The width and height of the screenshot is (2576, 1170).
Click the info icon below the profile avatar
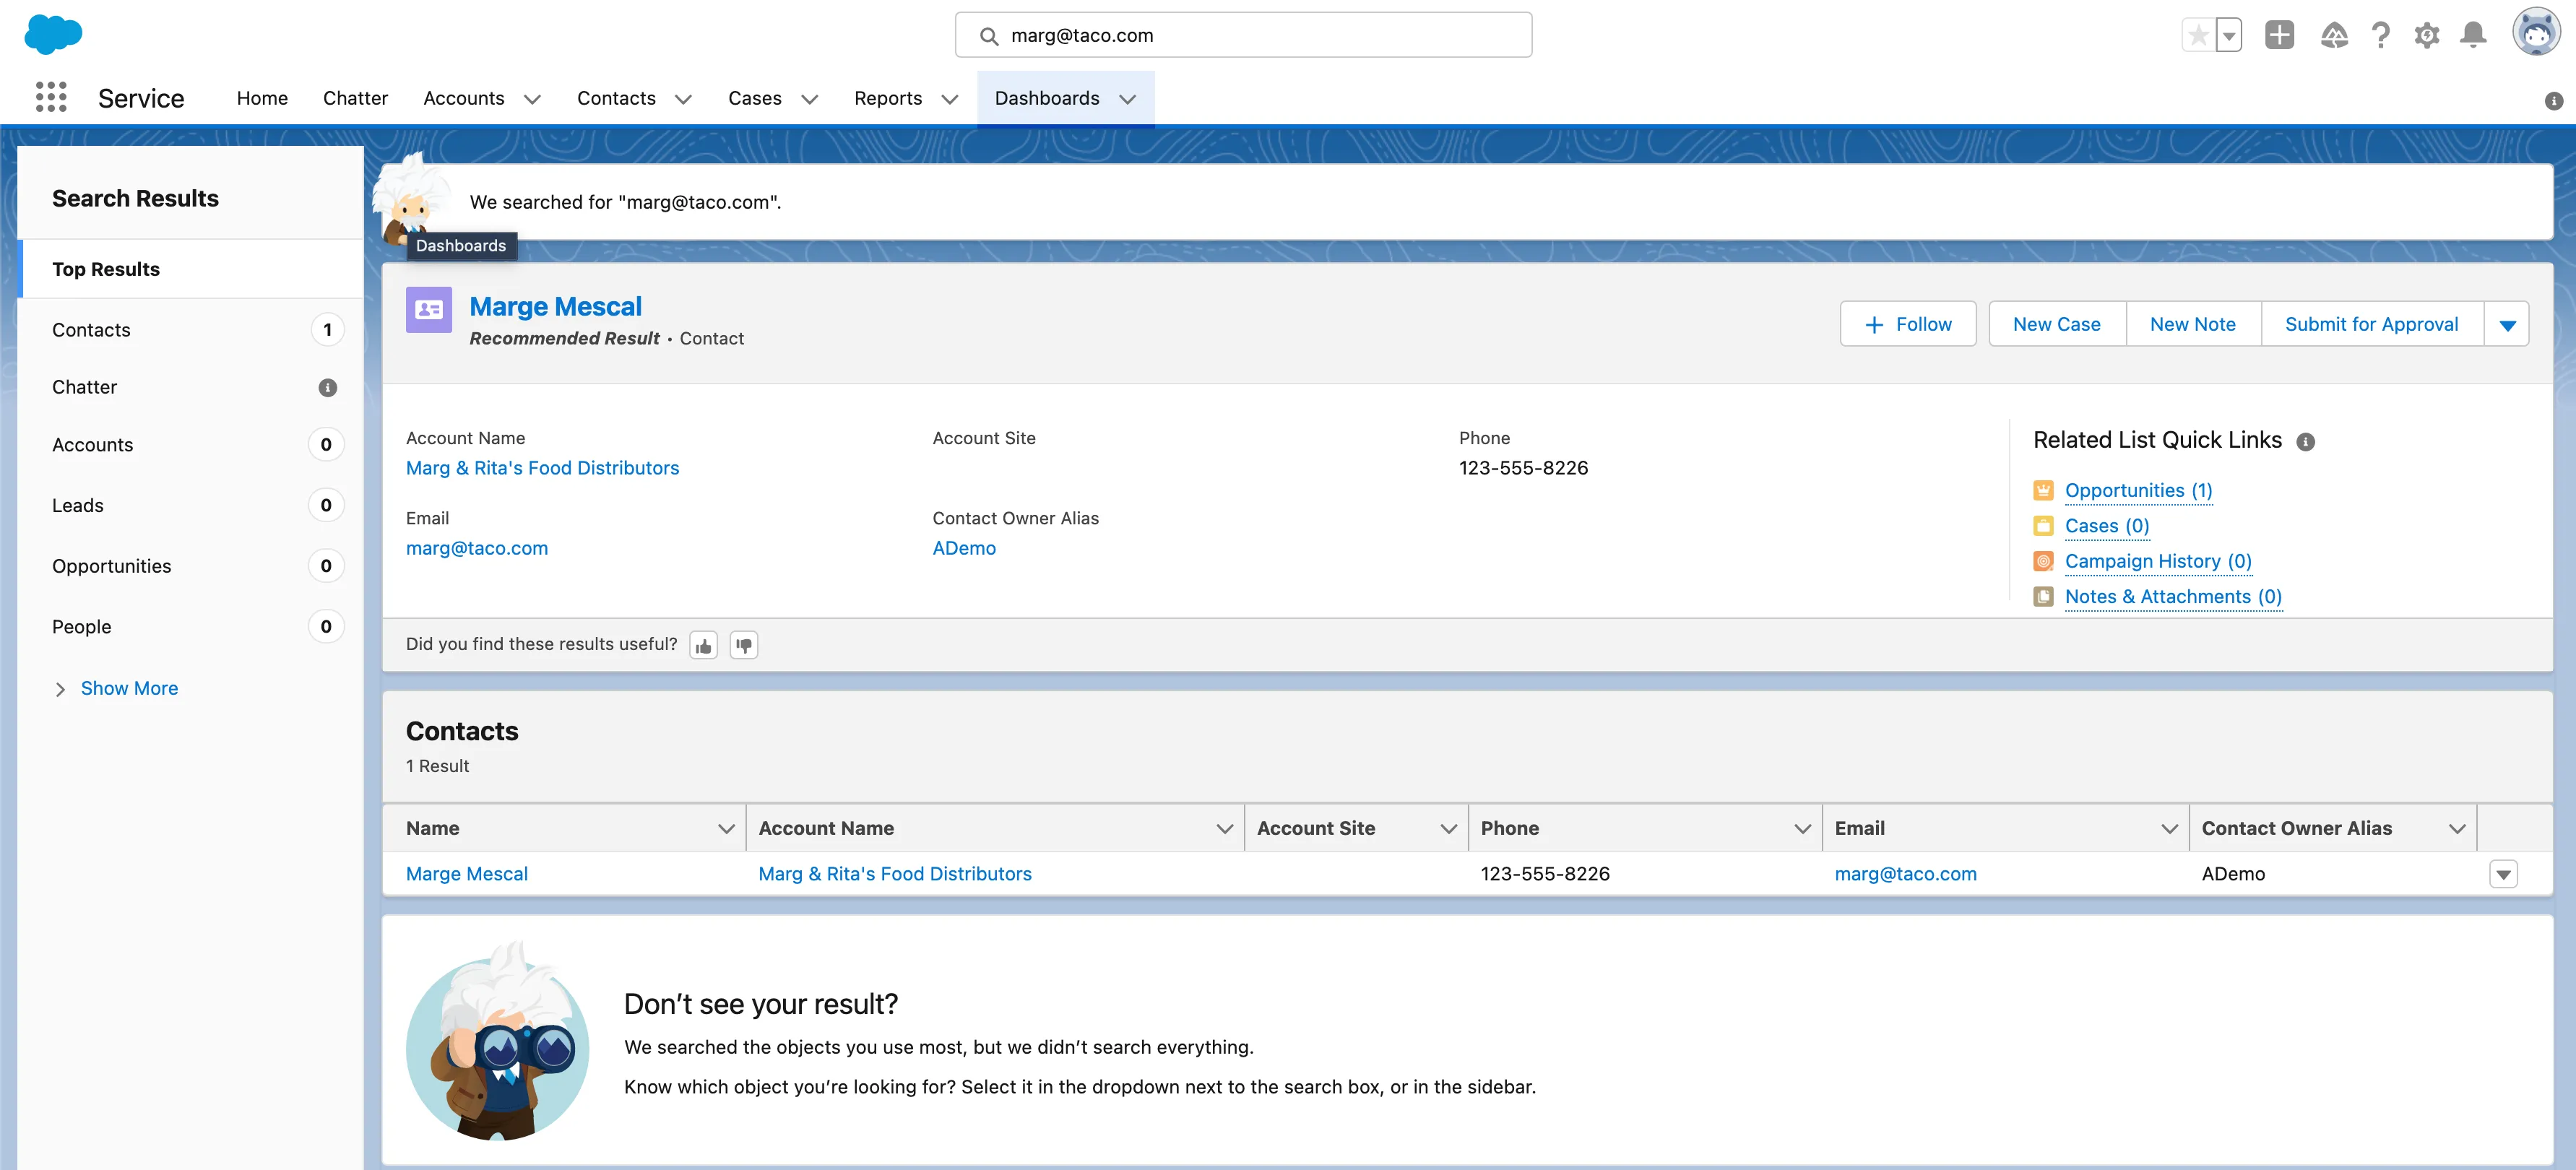tap(2553, 100)
